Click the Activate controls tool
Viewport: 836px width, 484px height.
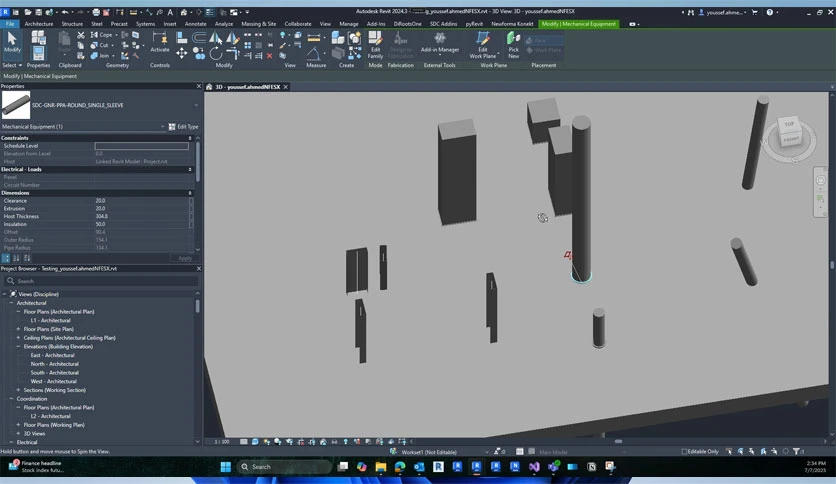[x=159, y=42]
